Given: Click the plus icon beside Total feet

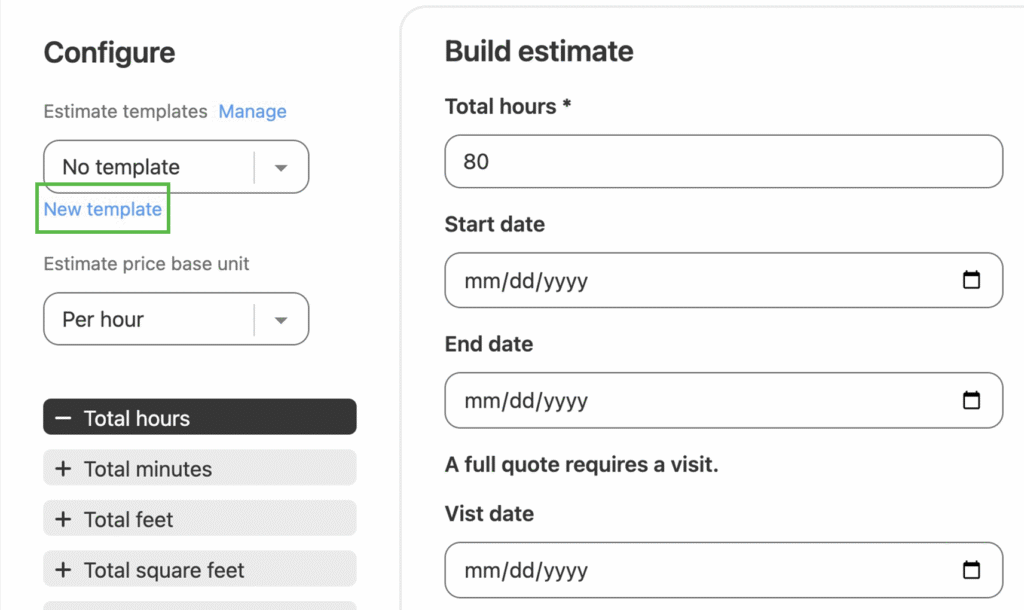Looking at the screenshot, I should click(x=63, y=519).
